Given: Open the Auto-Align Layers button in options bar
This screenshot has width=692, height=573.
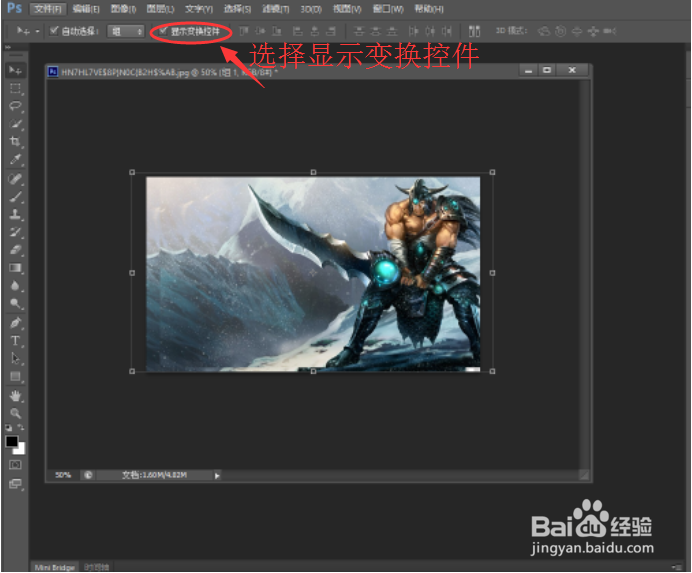Looking at the screenshot, I should [x=474, y=31].
